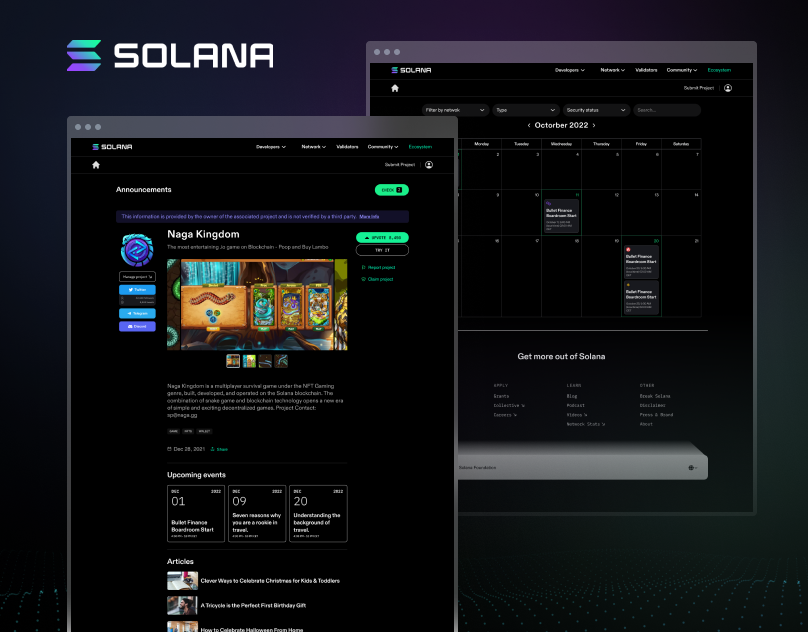Open the project's Discord button
808x632 pixels.
137,326
